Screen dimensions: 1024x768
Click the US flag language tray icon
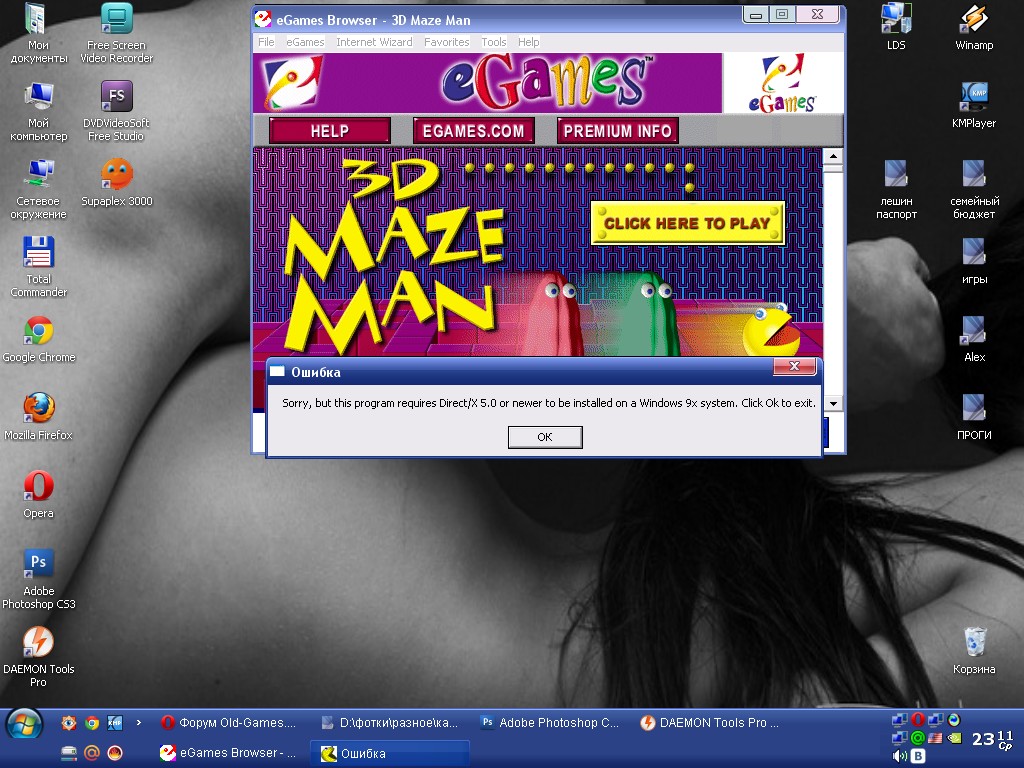[935, 738]
